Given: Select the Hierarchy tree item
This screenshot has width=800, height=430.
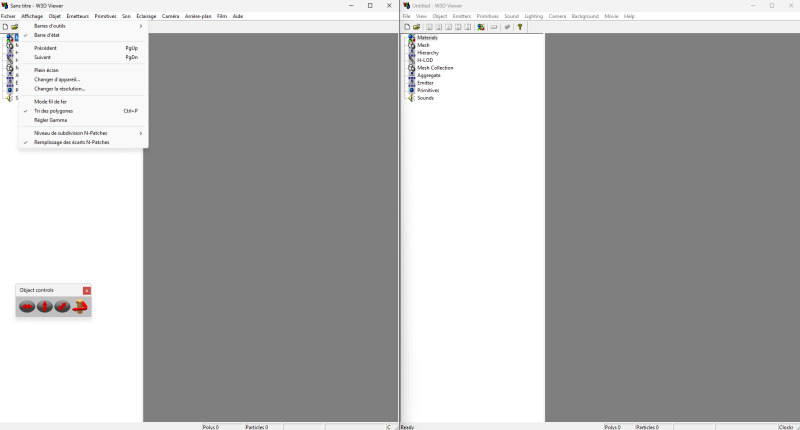Looking at the screenshot, I should tap(428, 53).
